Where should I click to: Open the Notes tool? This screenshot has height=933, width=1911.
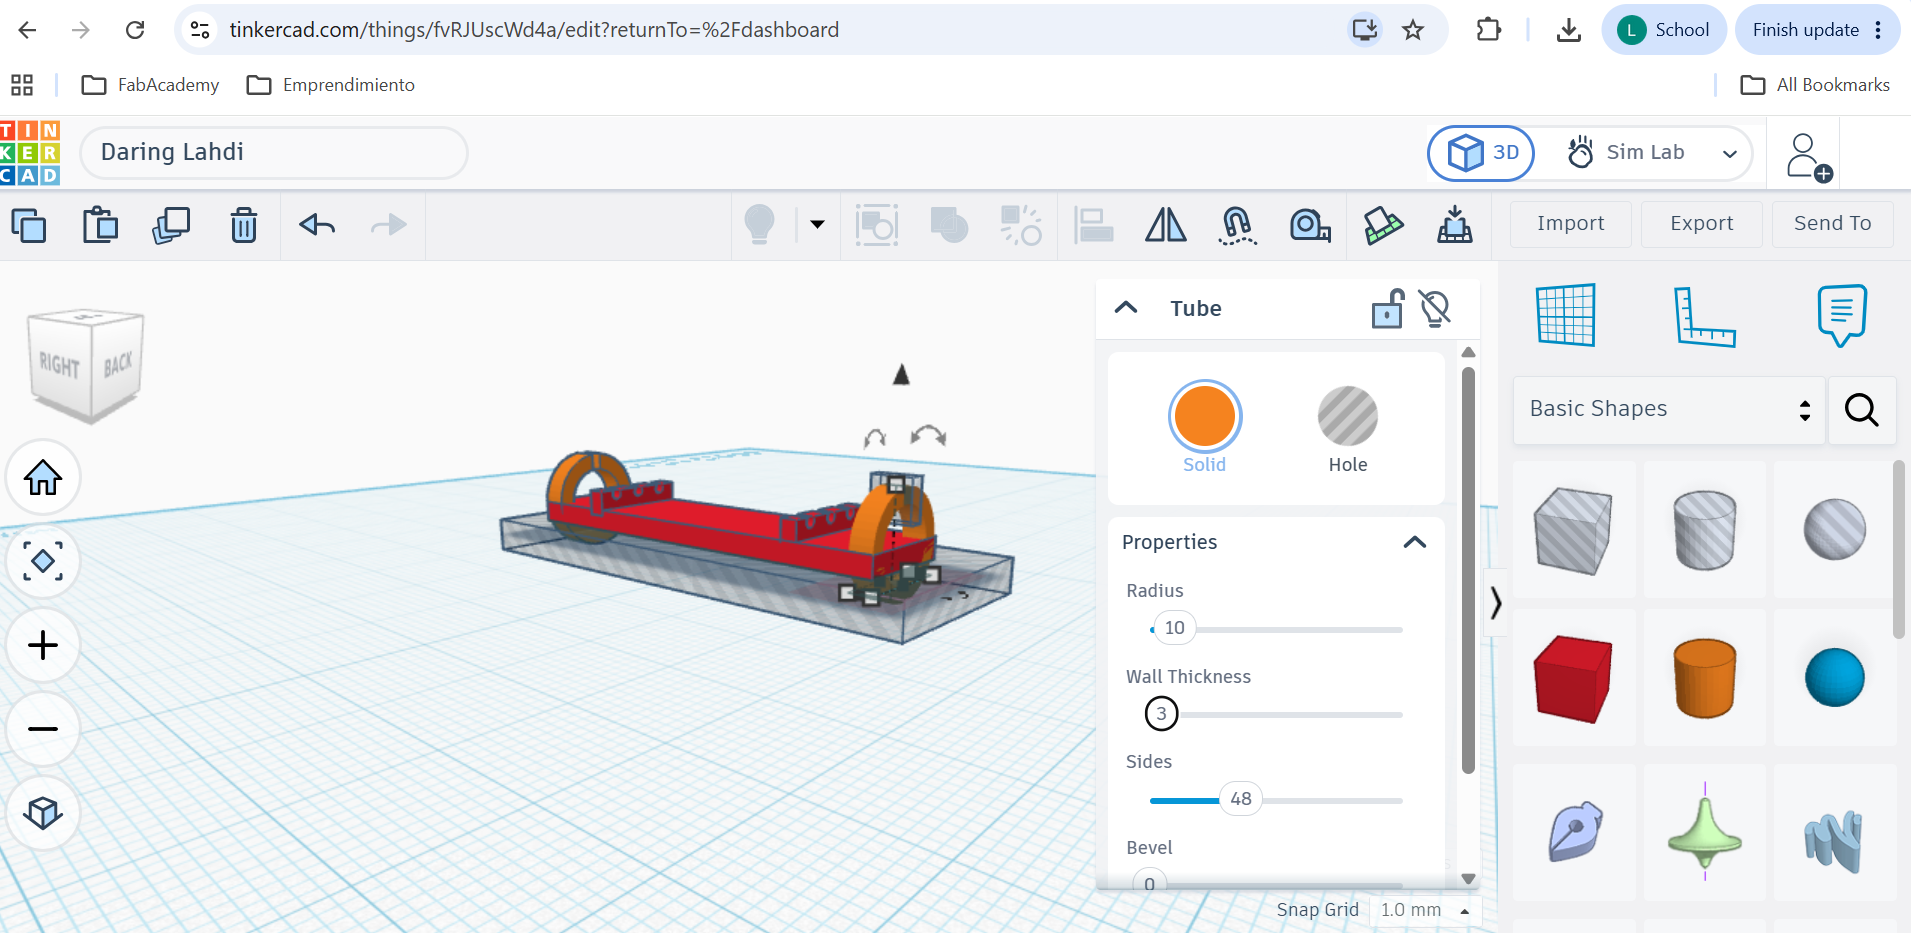(x=1841, y=315)
